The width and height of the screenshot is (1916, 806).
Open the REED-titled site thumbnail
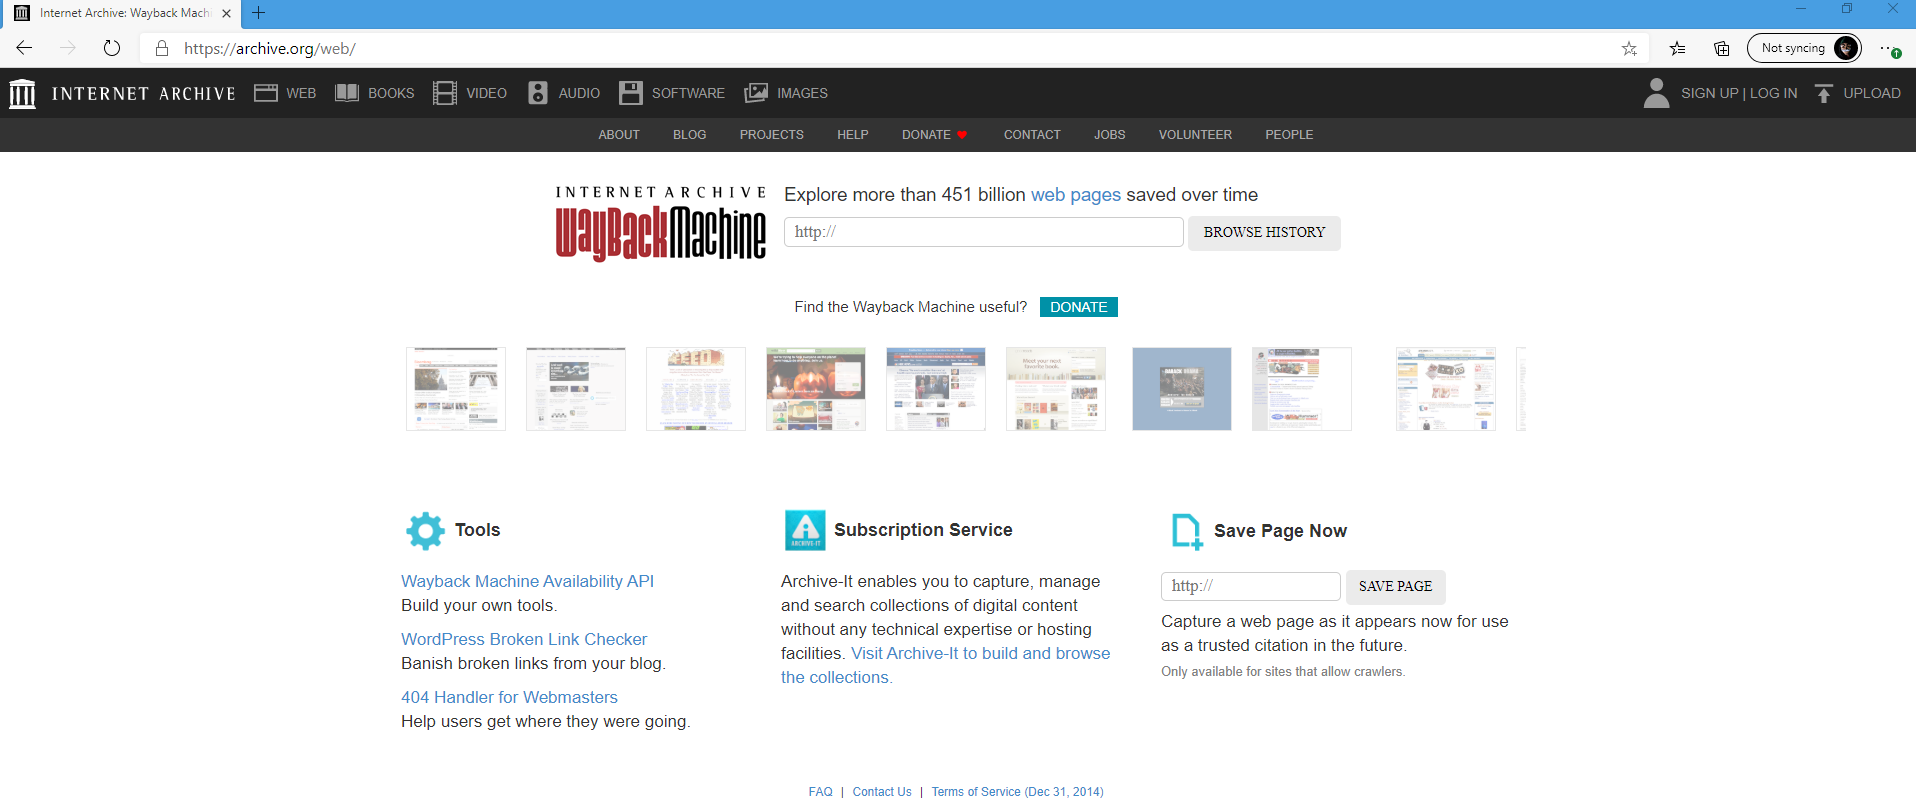pos(696,389)
